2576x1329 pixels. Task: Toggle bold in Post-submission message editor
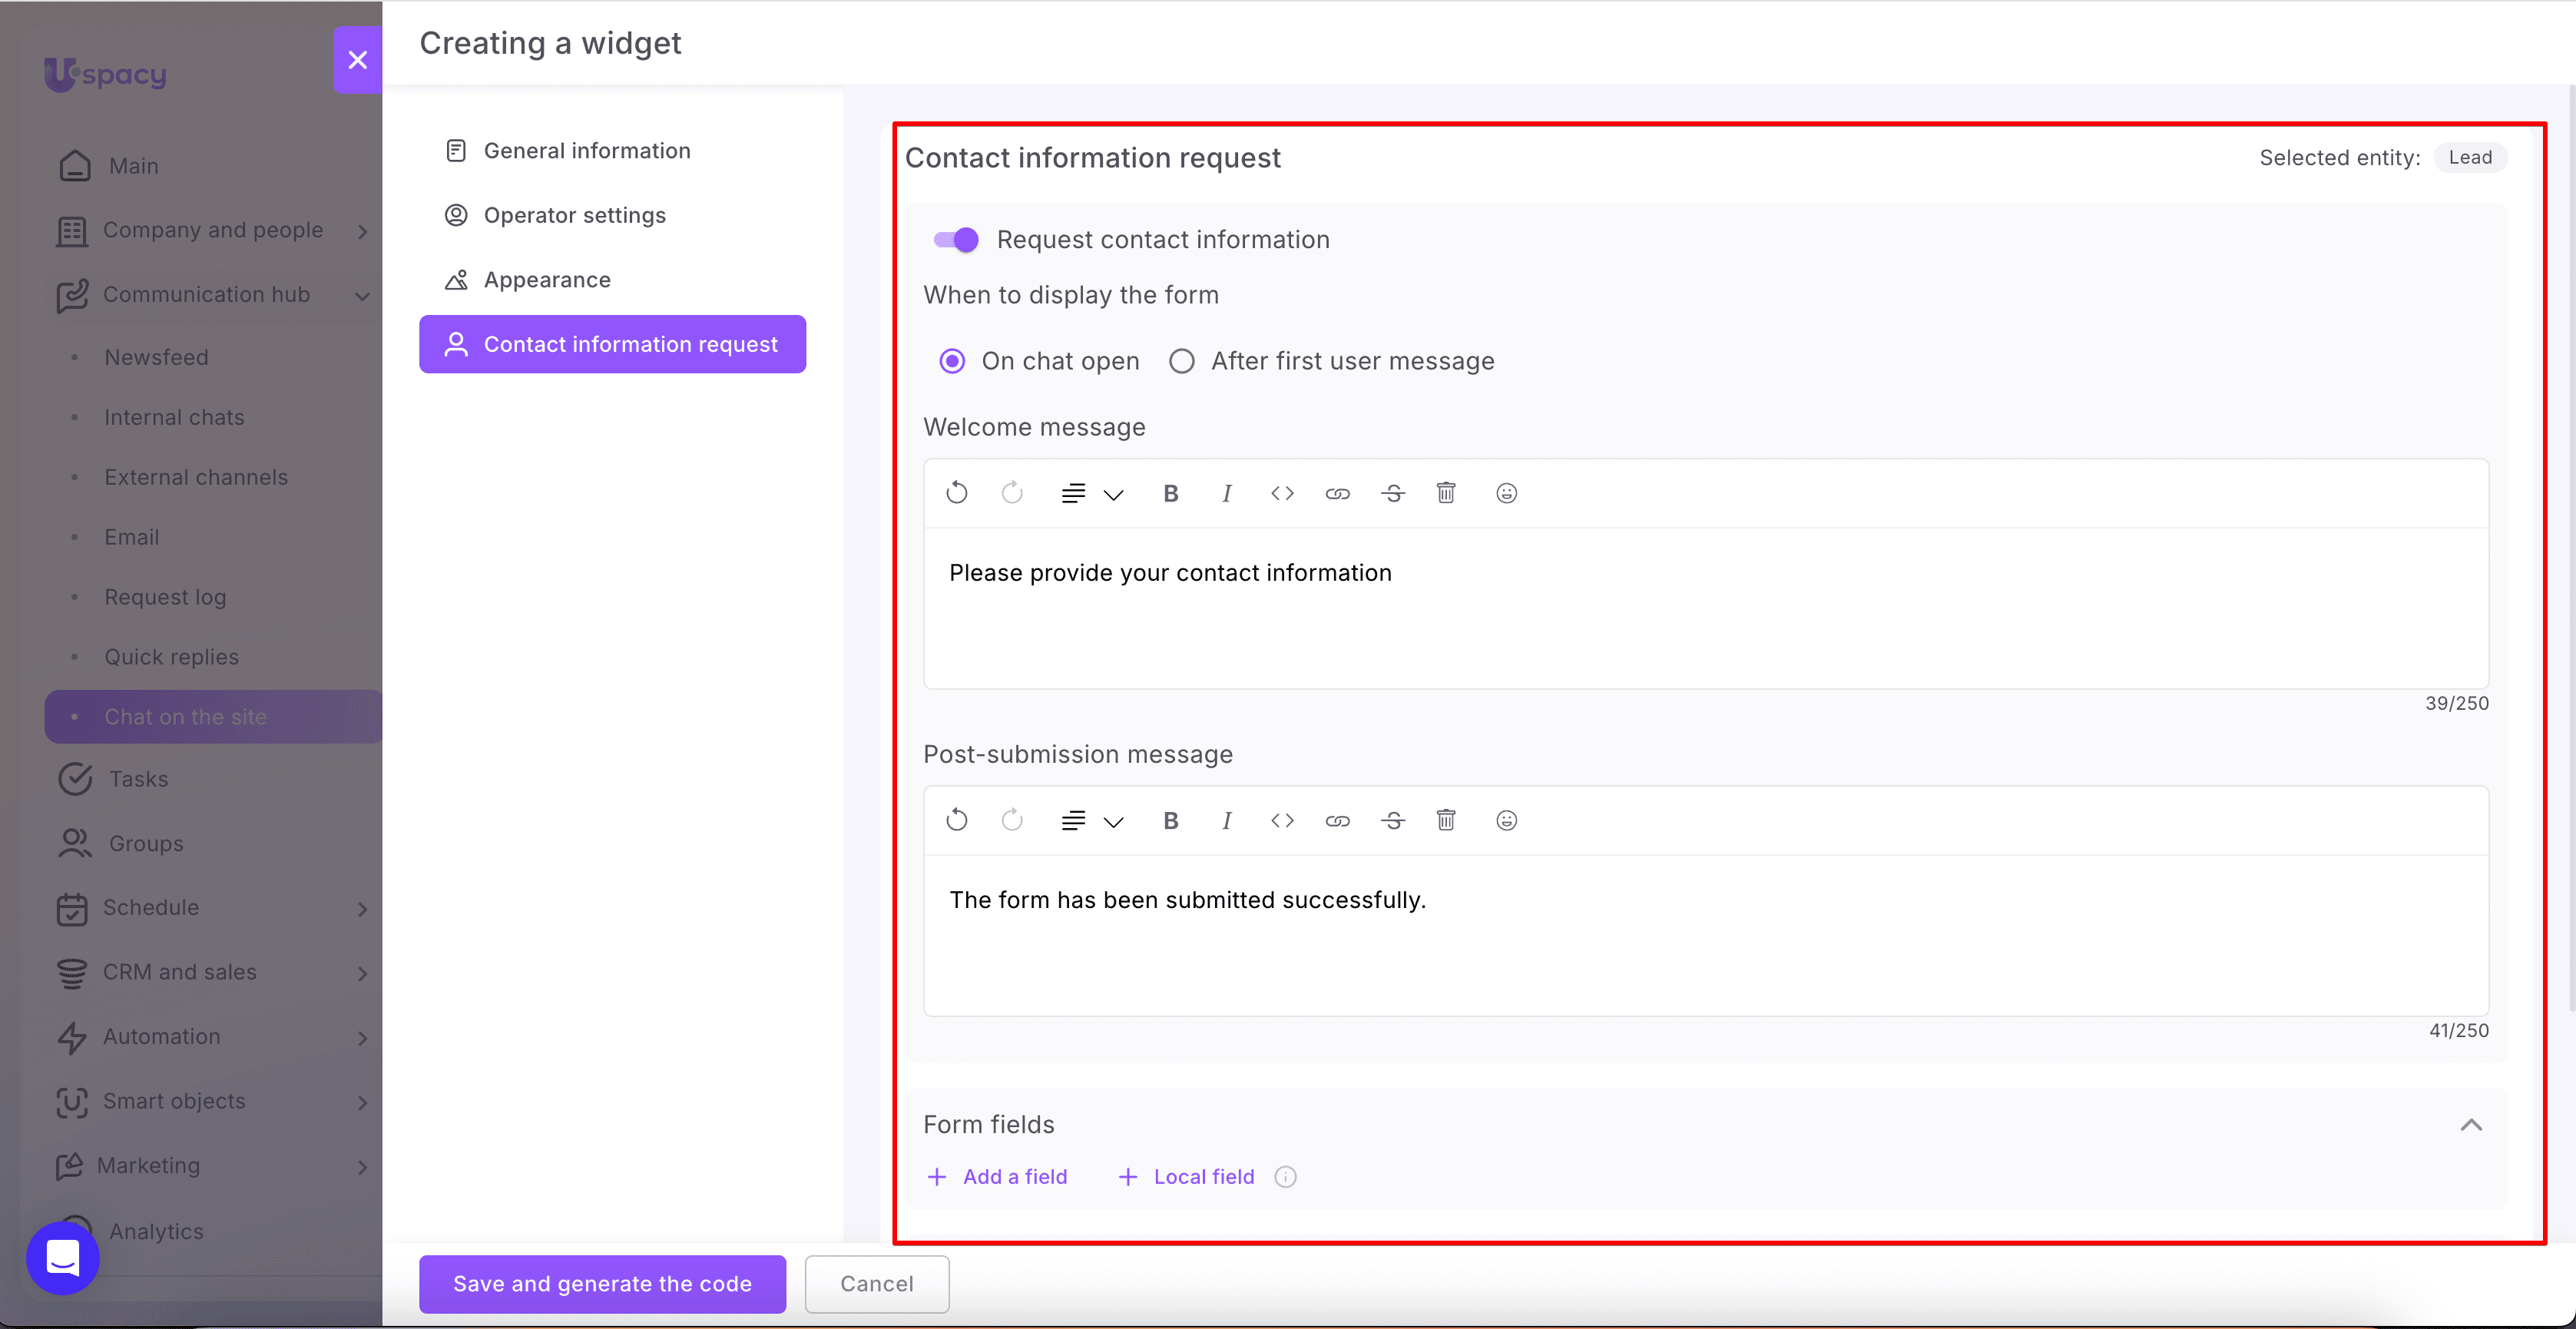click(1171, 820)
